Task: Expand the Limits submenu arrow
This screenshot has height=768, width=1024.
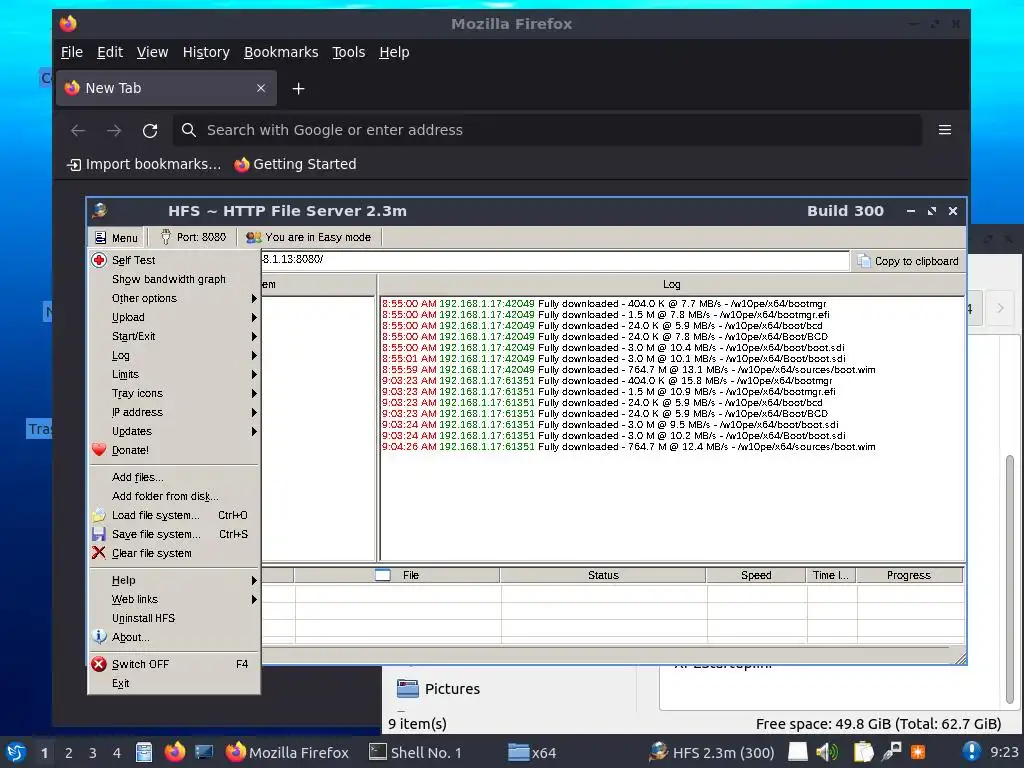Action: 254,374
